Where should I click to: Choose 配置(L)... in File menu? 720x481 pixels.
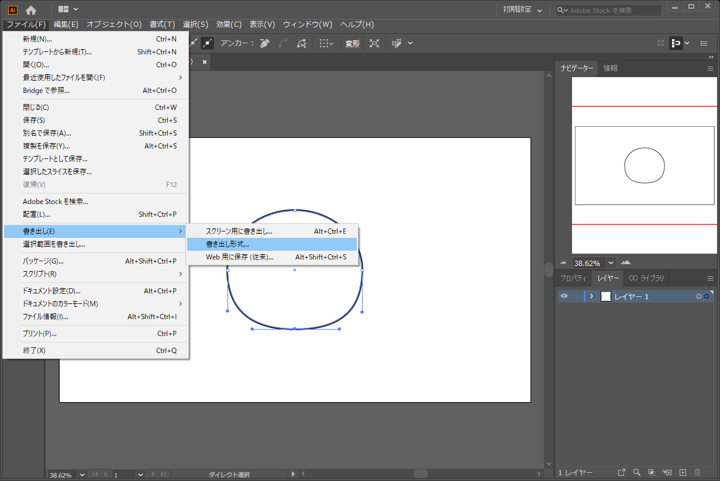click(96, 214)
